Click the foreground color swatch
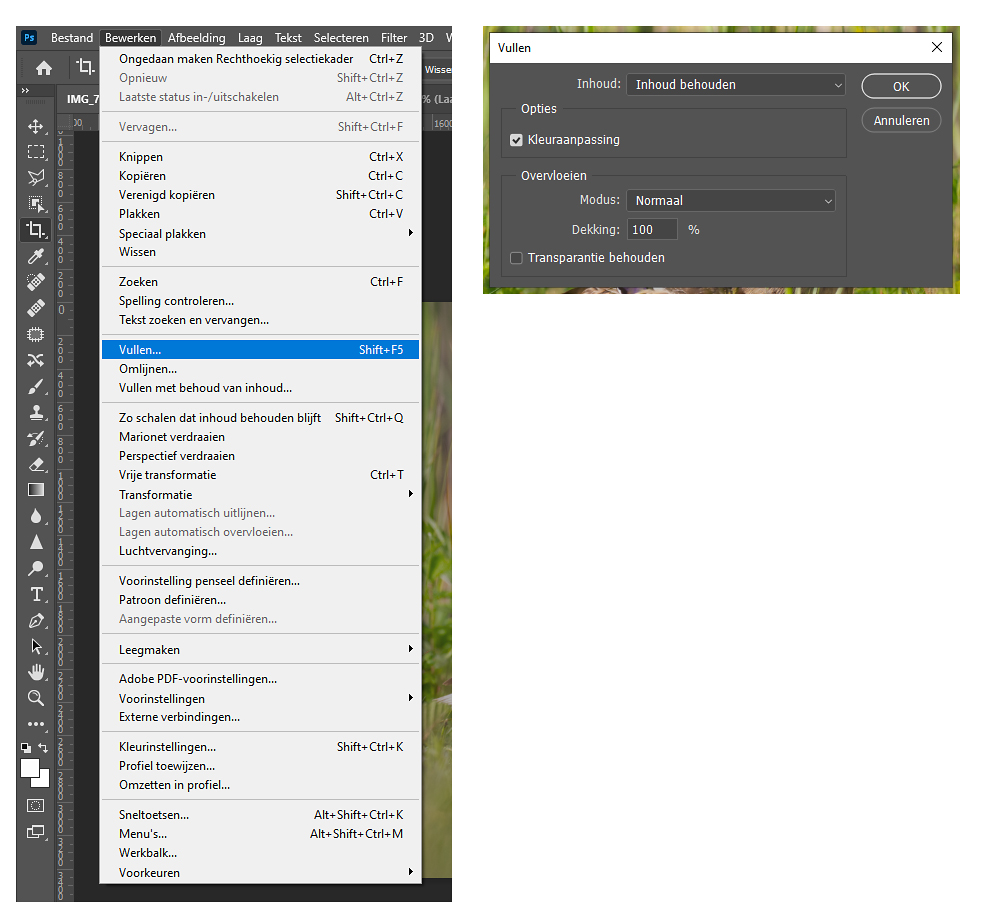The width and height of the screenshot is (988, 924). point(30,768)
